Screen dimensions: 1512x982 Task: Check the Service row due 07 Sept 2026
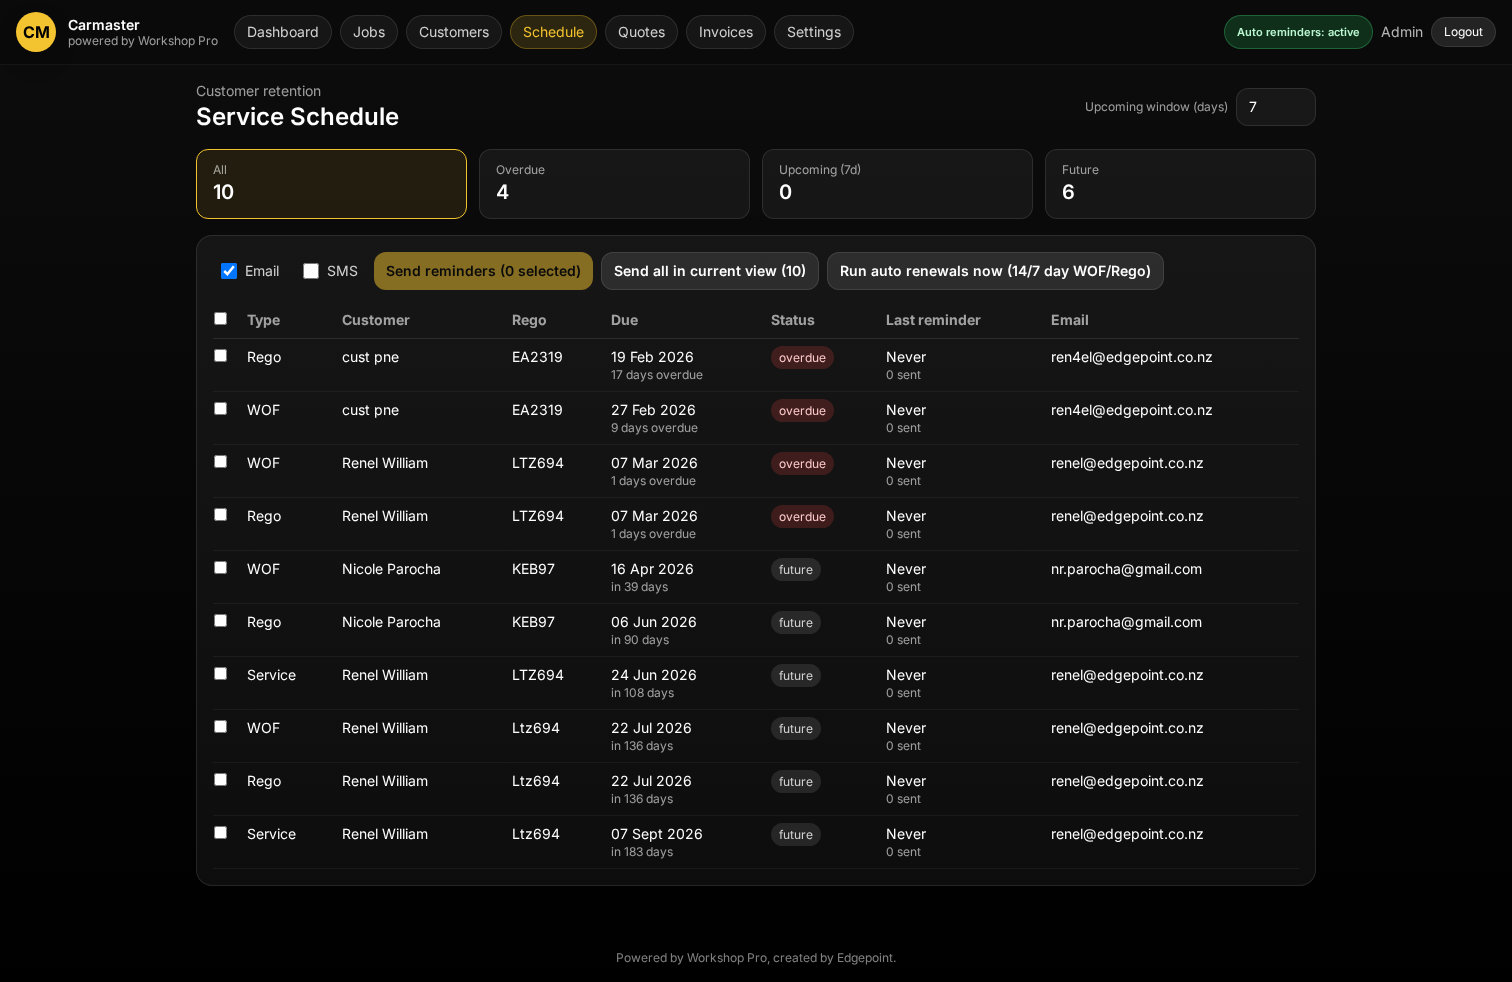click(221, 833)
